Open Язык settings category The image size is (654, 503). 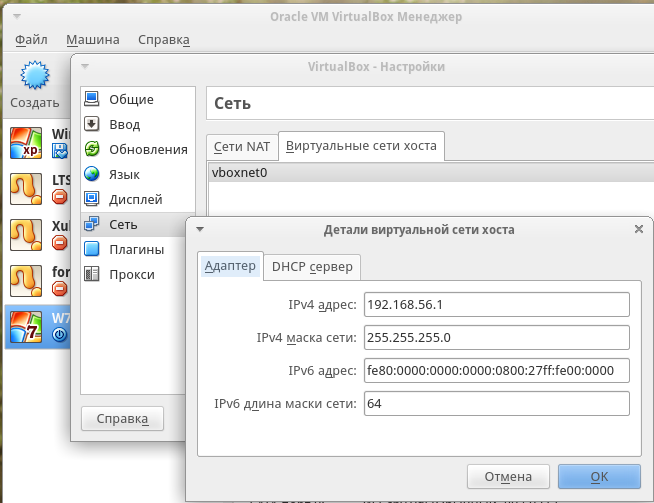(138, 174)
